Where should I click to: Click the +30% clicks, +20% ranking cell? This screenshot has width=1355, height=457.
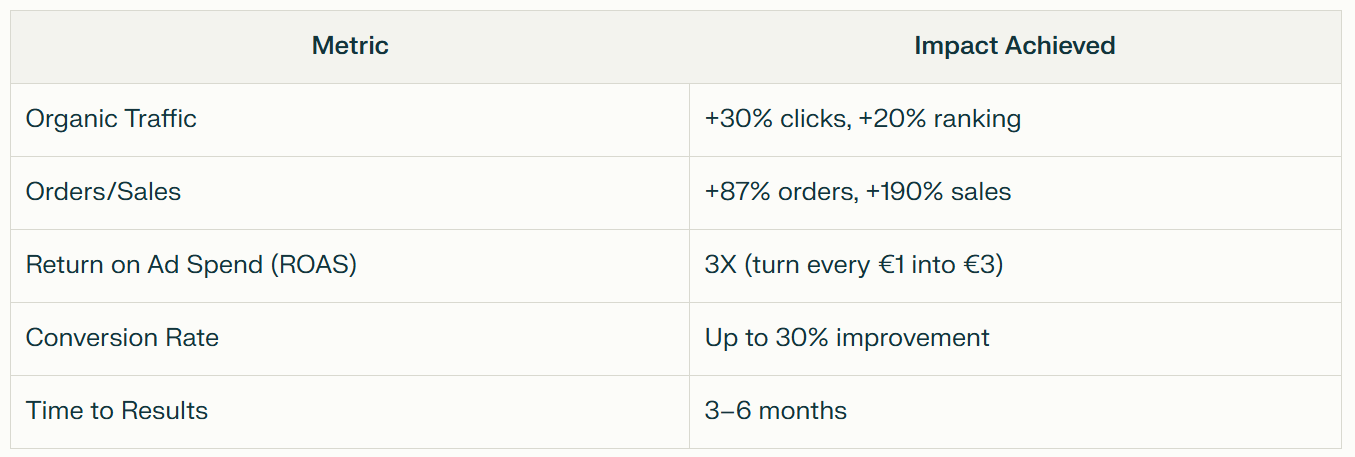tap(1015, 120)
